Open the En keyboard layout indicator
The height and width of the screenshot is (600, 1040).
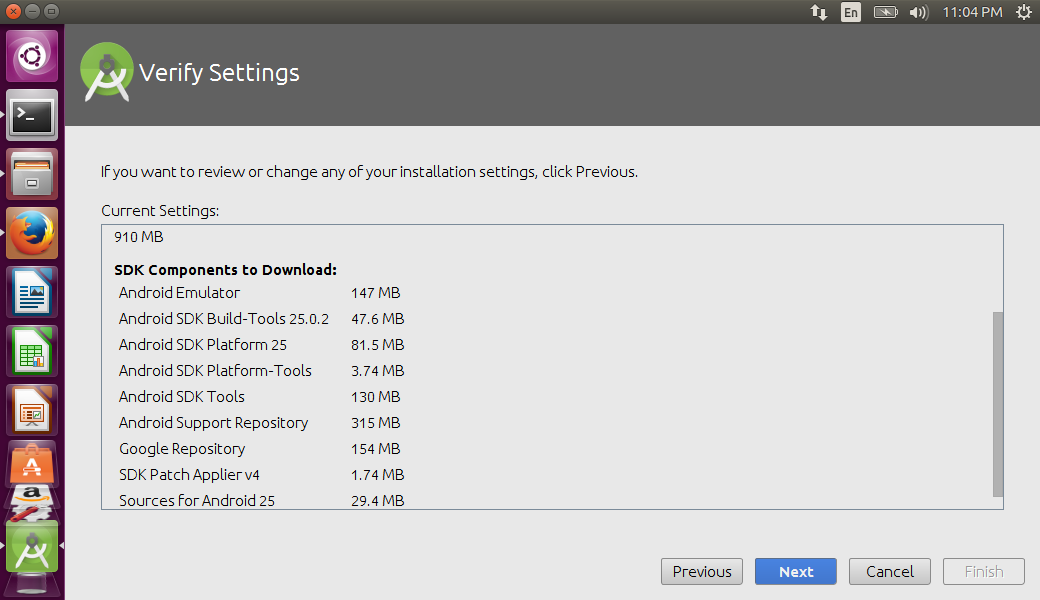point(850,12)
